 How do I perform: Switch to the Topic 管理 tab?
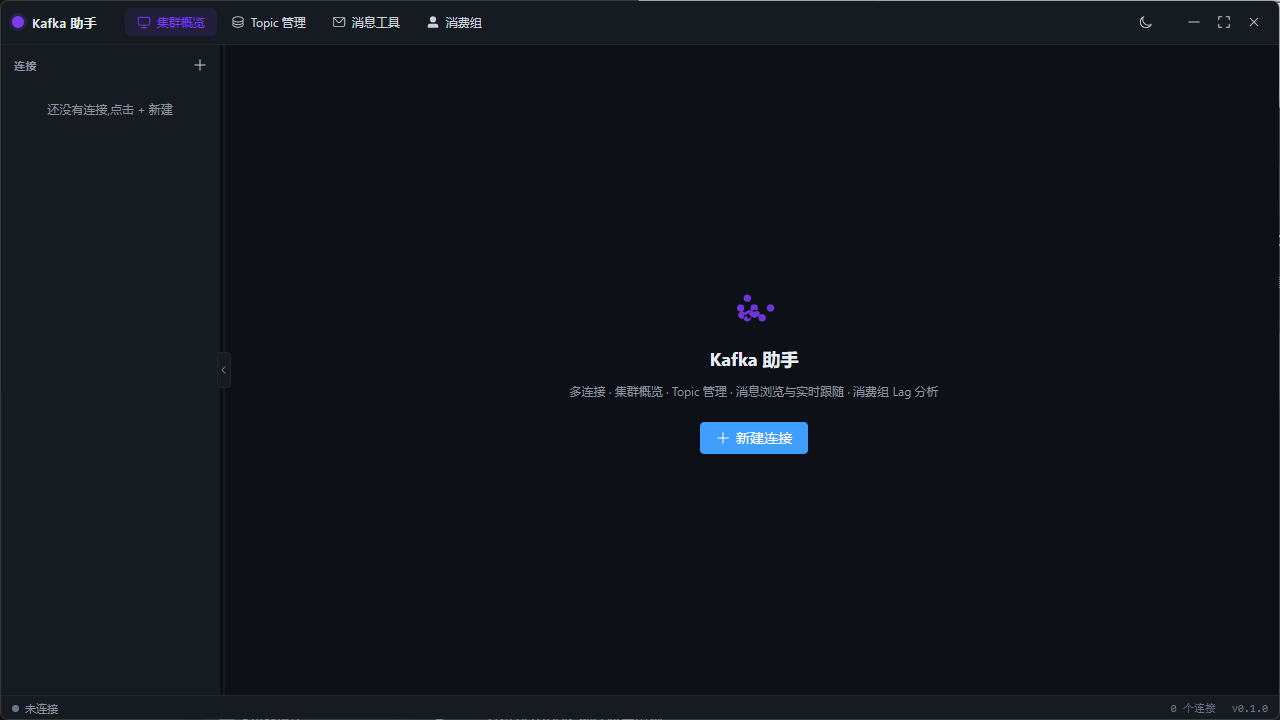(269, 22)
